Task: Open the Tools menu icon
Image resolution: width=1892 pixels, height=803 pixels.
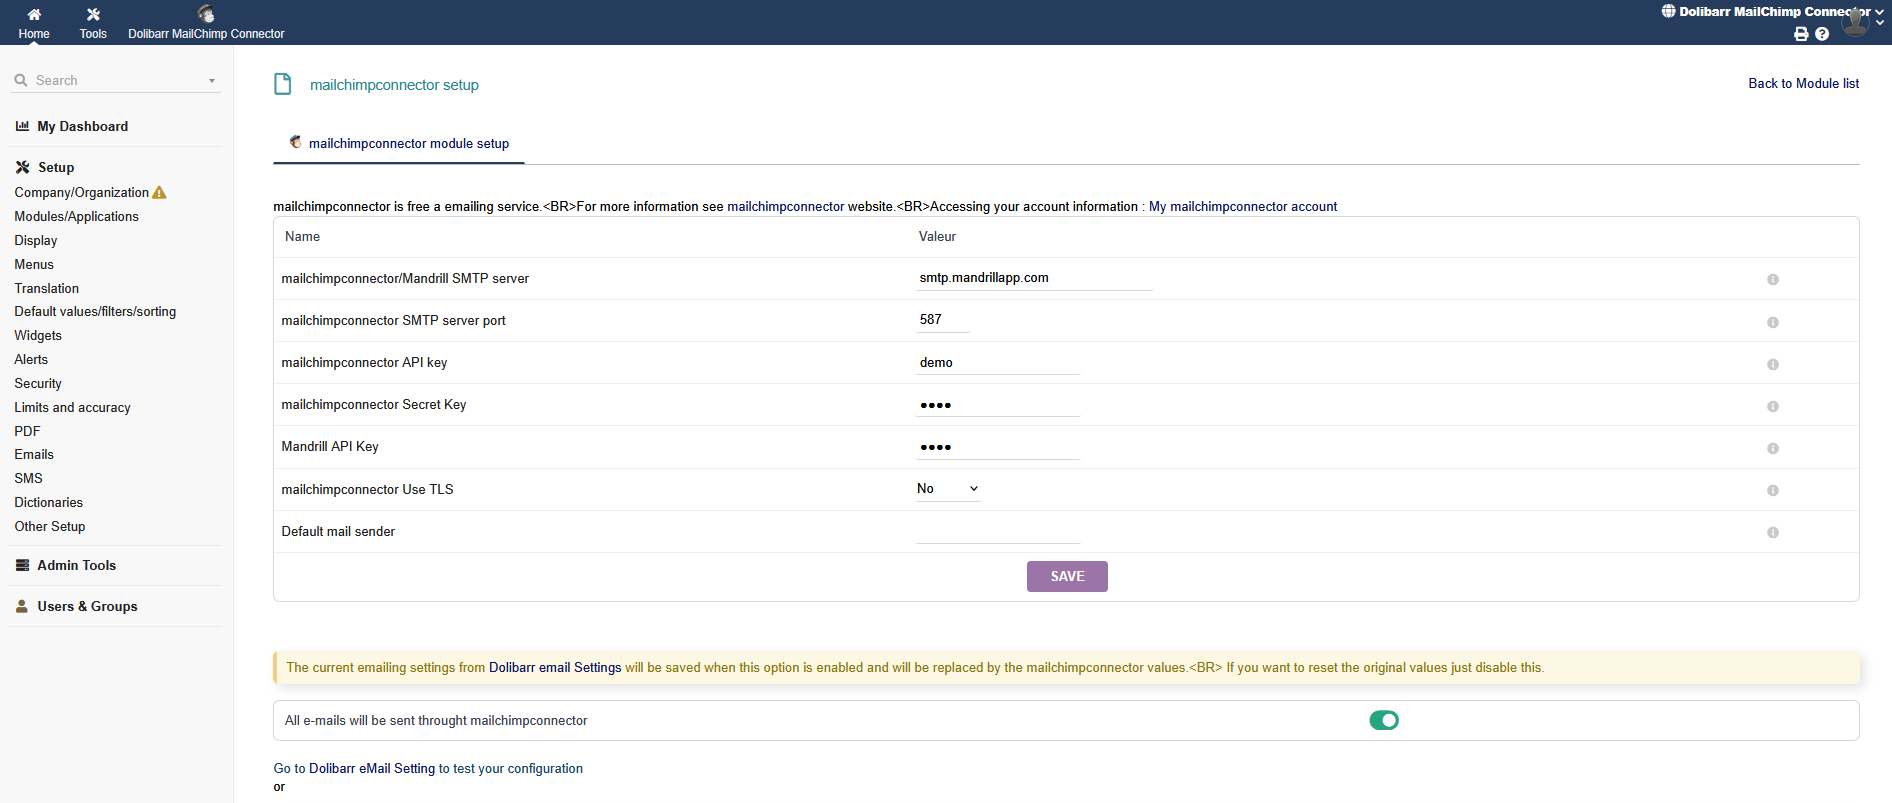Action: click(x=93, y=15)
